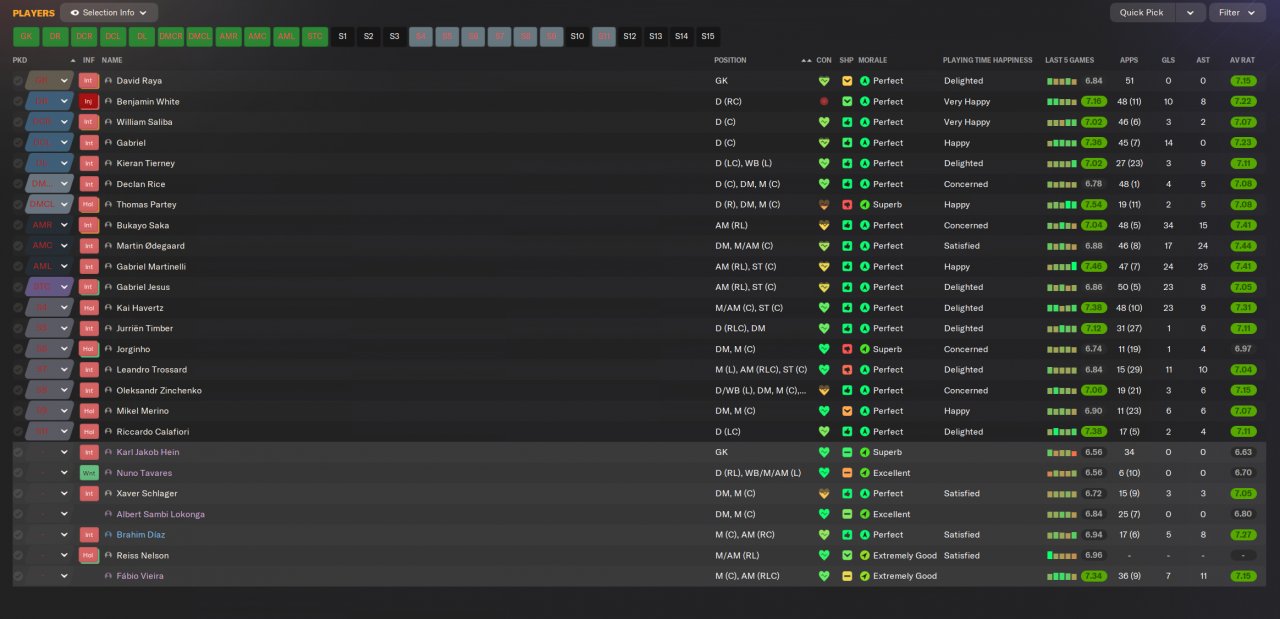Image resolution: width=1280 pixels, height=619 pixels.
Task: Click the condition heart icon for David Raya
Action: pyautogui.click(x=824, y=81)
